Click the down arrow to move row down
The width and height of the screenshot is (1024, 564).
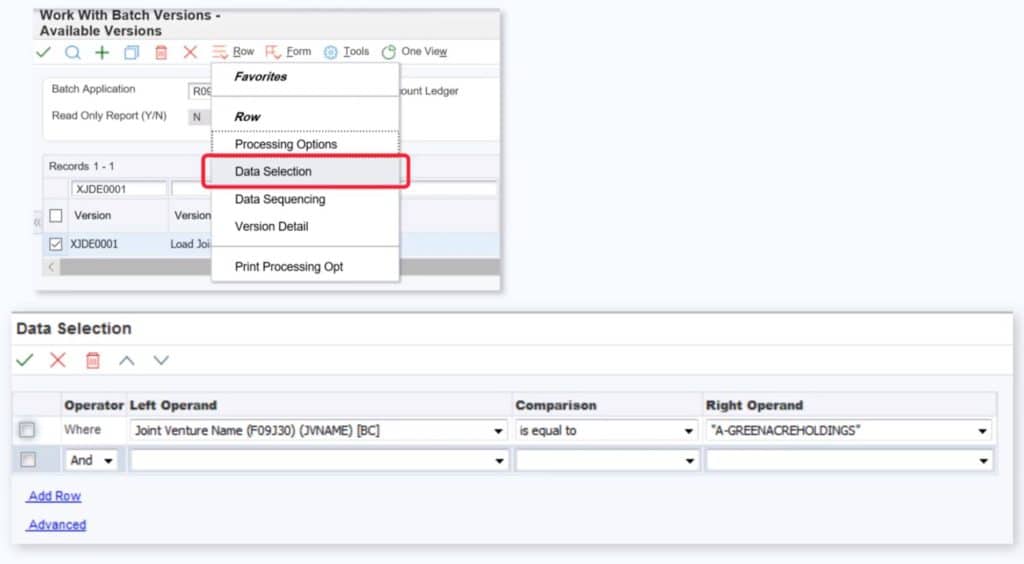point(160,360)
